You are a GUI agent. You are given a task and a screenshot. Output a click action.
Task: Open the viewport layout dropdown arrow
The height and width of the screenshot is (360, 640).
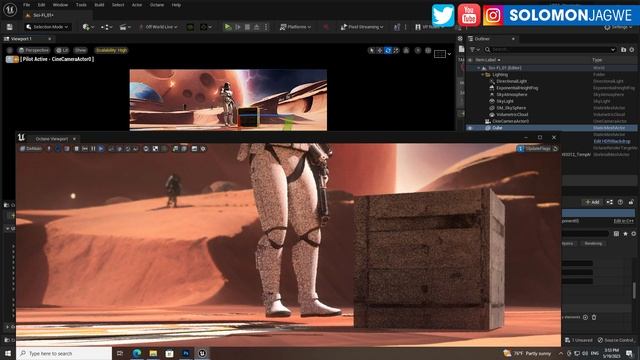click(449, 54)
